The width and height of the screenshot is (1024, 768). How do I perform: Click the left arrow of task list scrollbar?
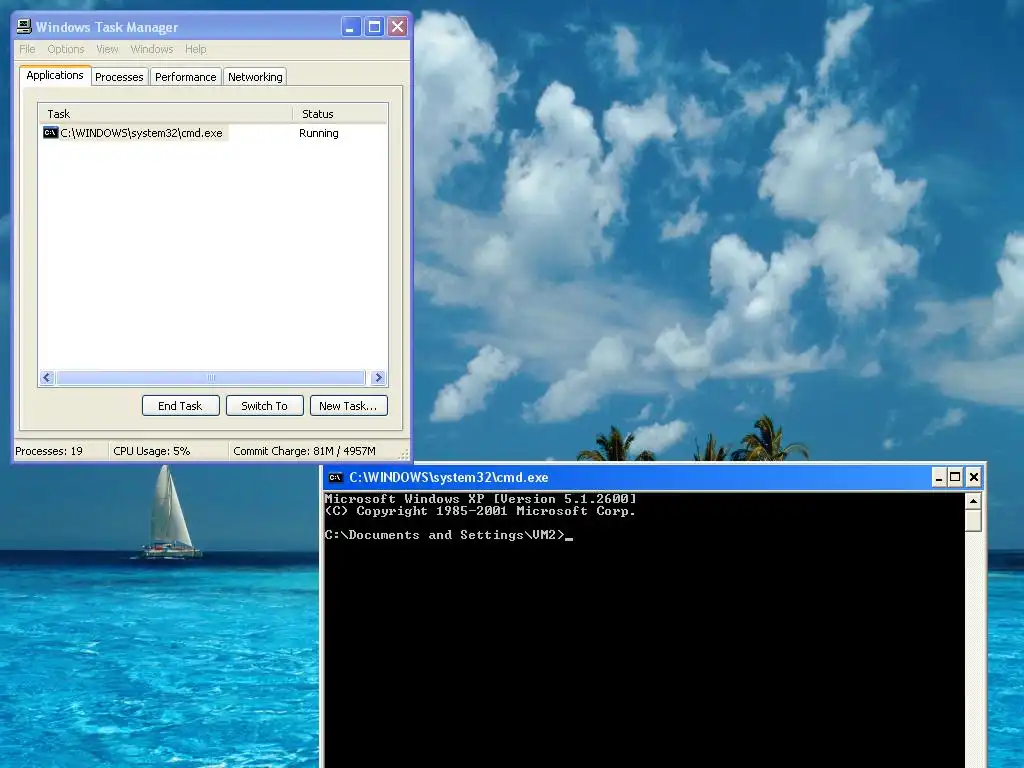tap(47, 377)
